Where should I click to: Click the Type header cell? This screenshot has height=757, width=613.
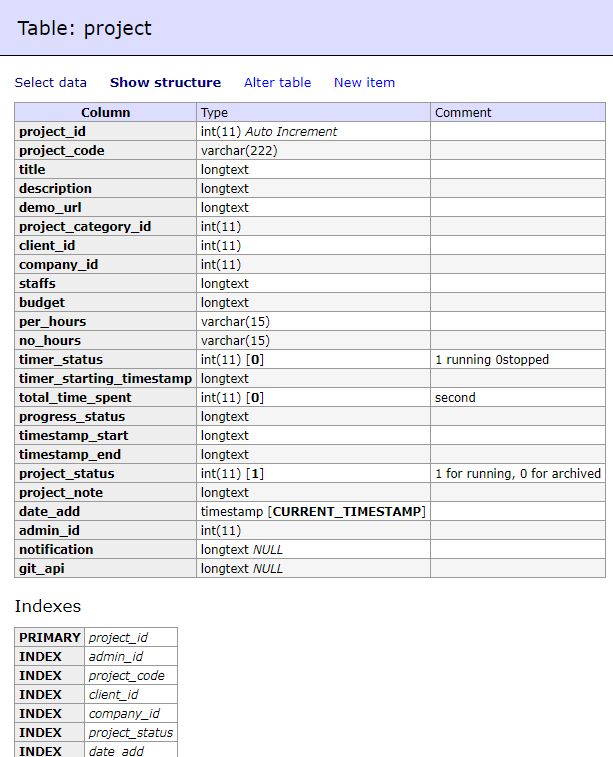pyautogui.click(x=313, y=112)
